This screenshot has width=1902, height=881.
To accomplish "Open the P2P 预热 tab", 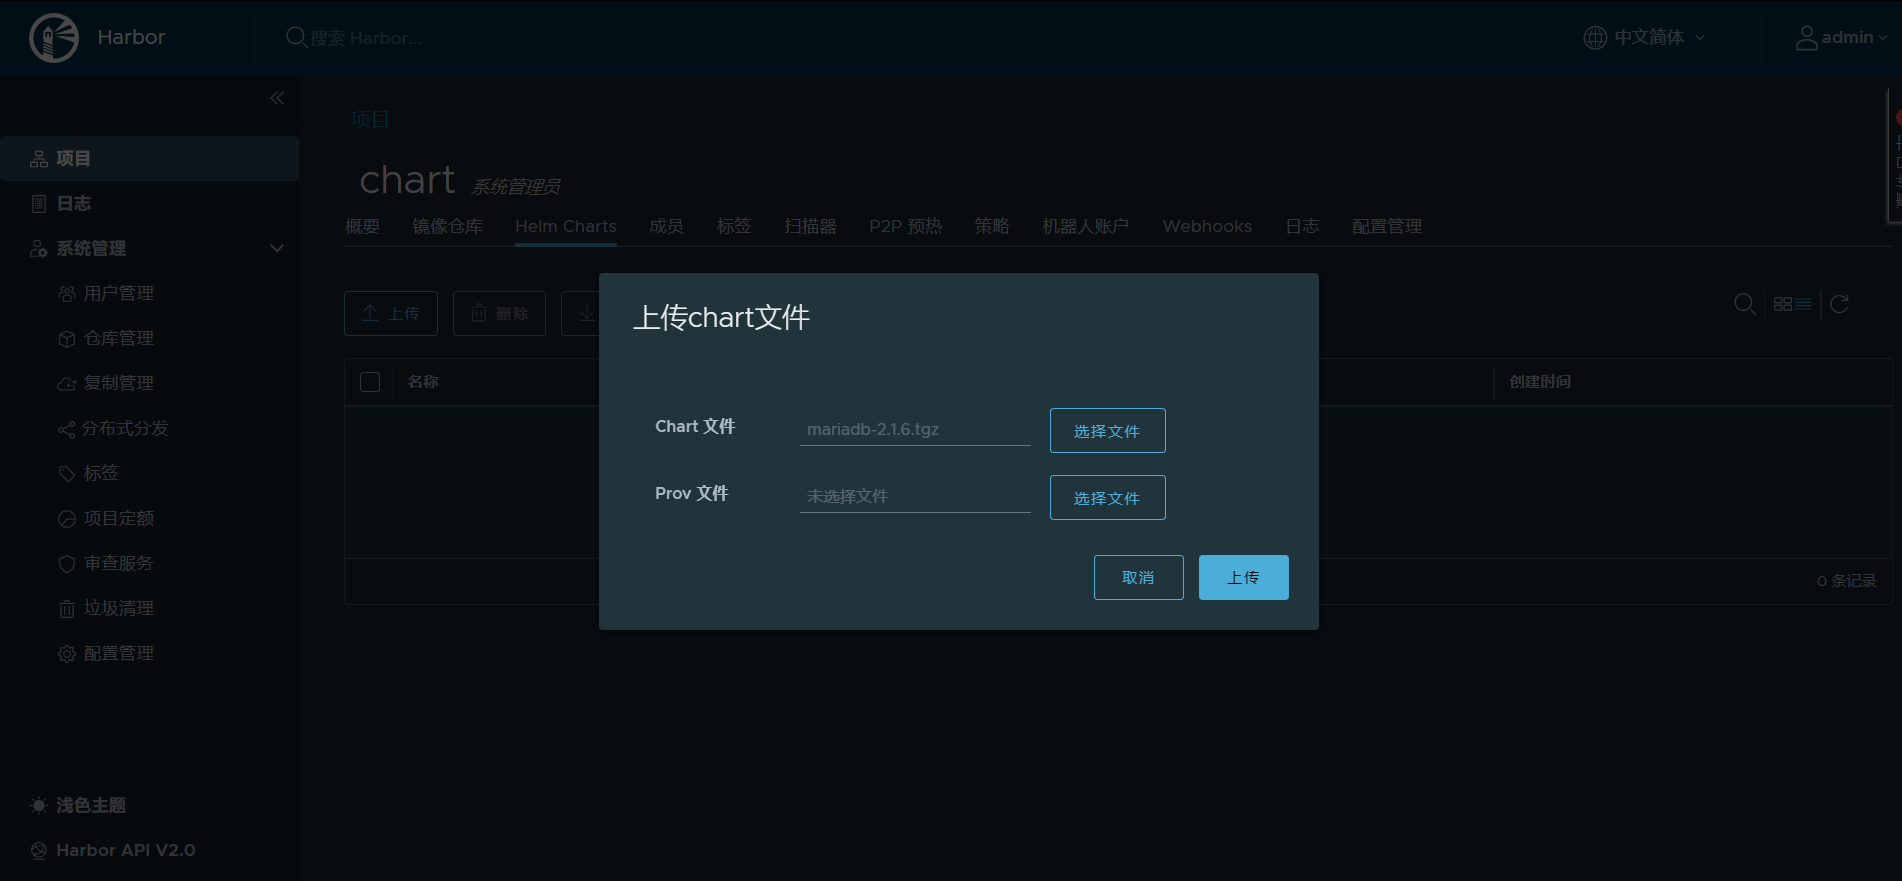I will (905, 226).
